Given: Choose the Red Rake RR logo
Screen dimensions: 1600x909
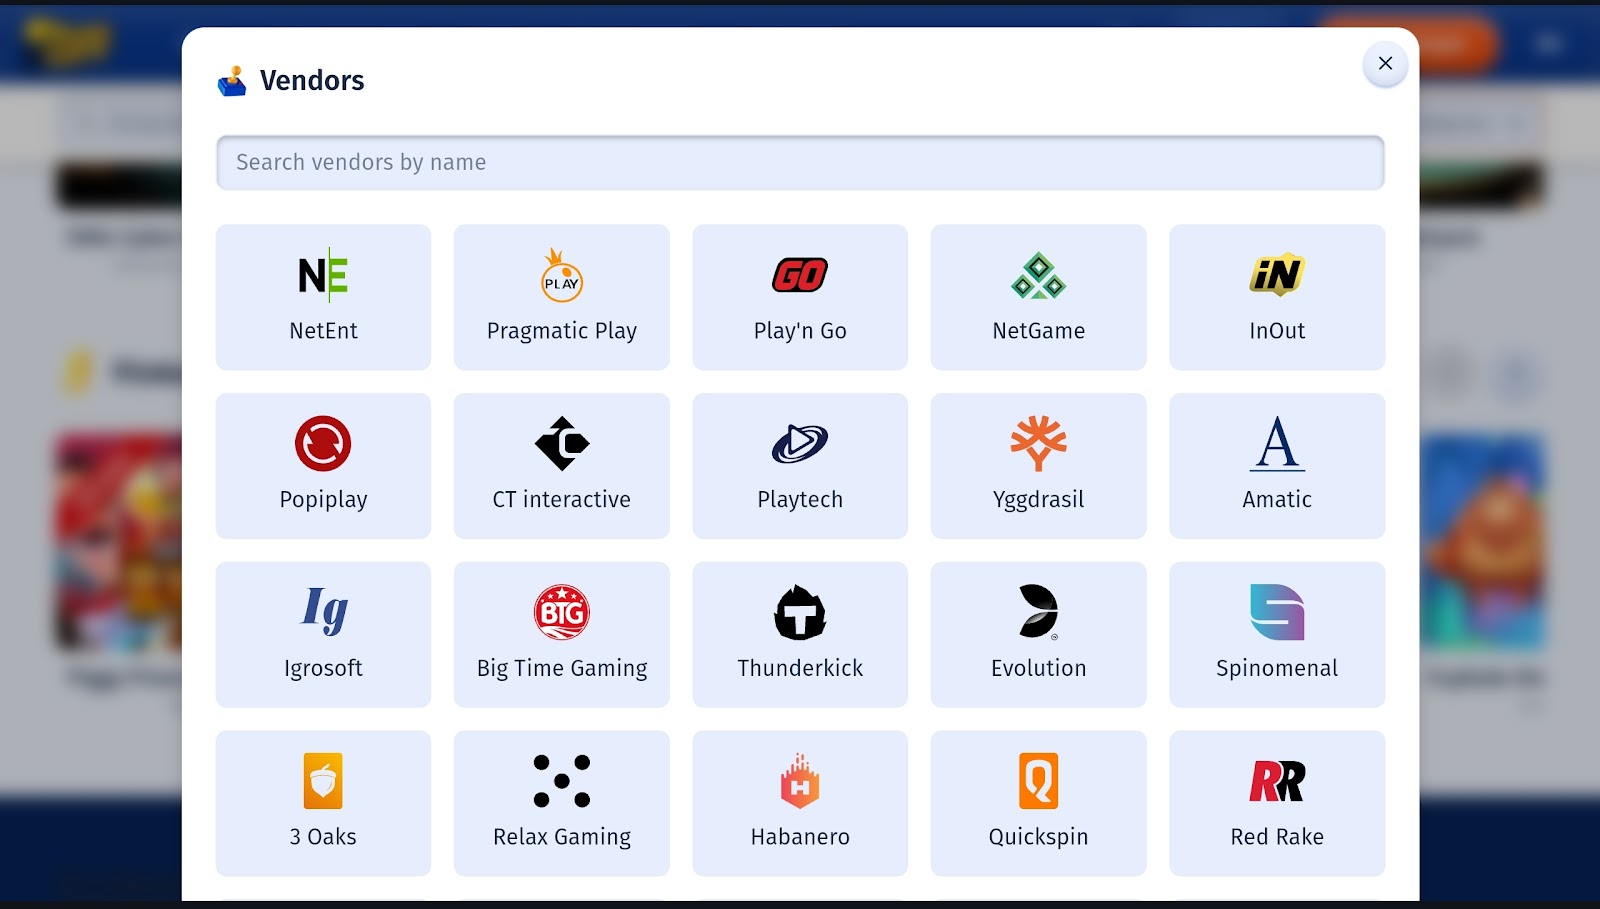Looking at the screenshot, I should point(1277,781).
